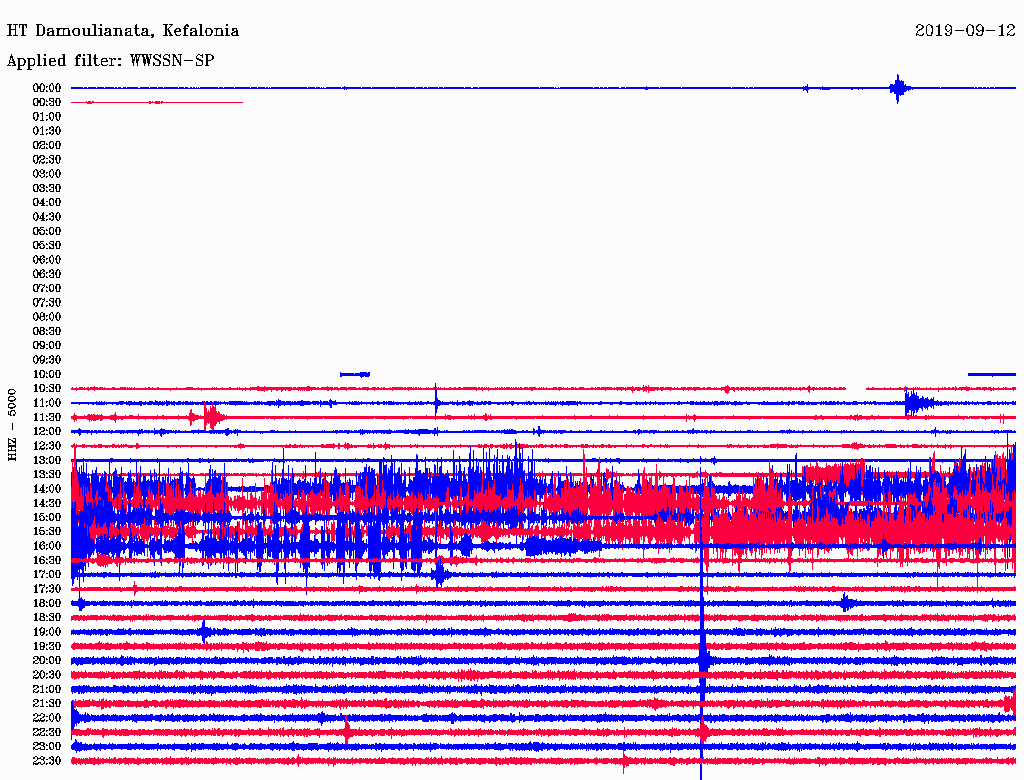Click the station title 'HT Damoulianata, Kefalonia'
1024x780 pixels.
tap(123, 31)
